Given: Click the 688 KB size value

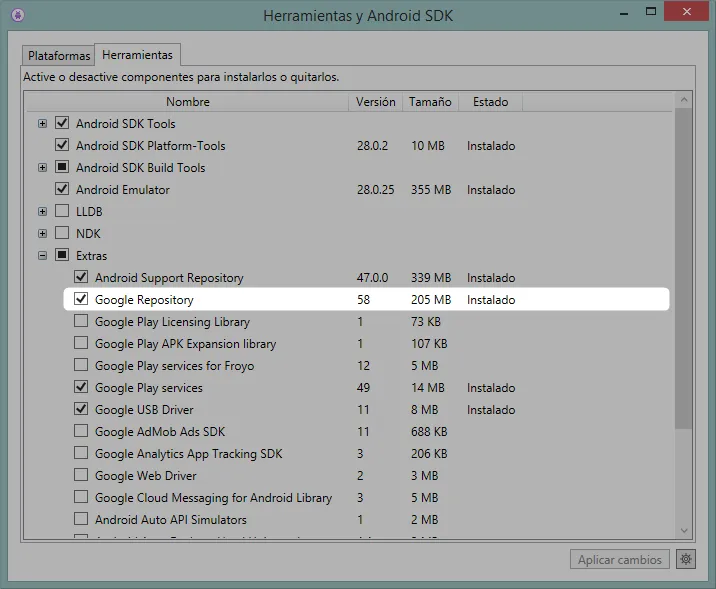Looking at the screenshot, I should point(429,431).
